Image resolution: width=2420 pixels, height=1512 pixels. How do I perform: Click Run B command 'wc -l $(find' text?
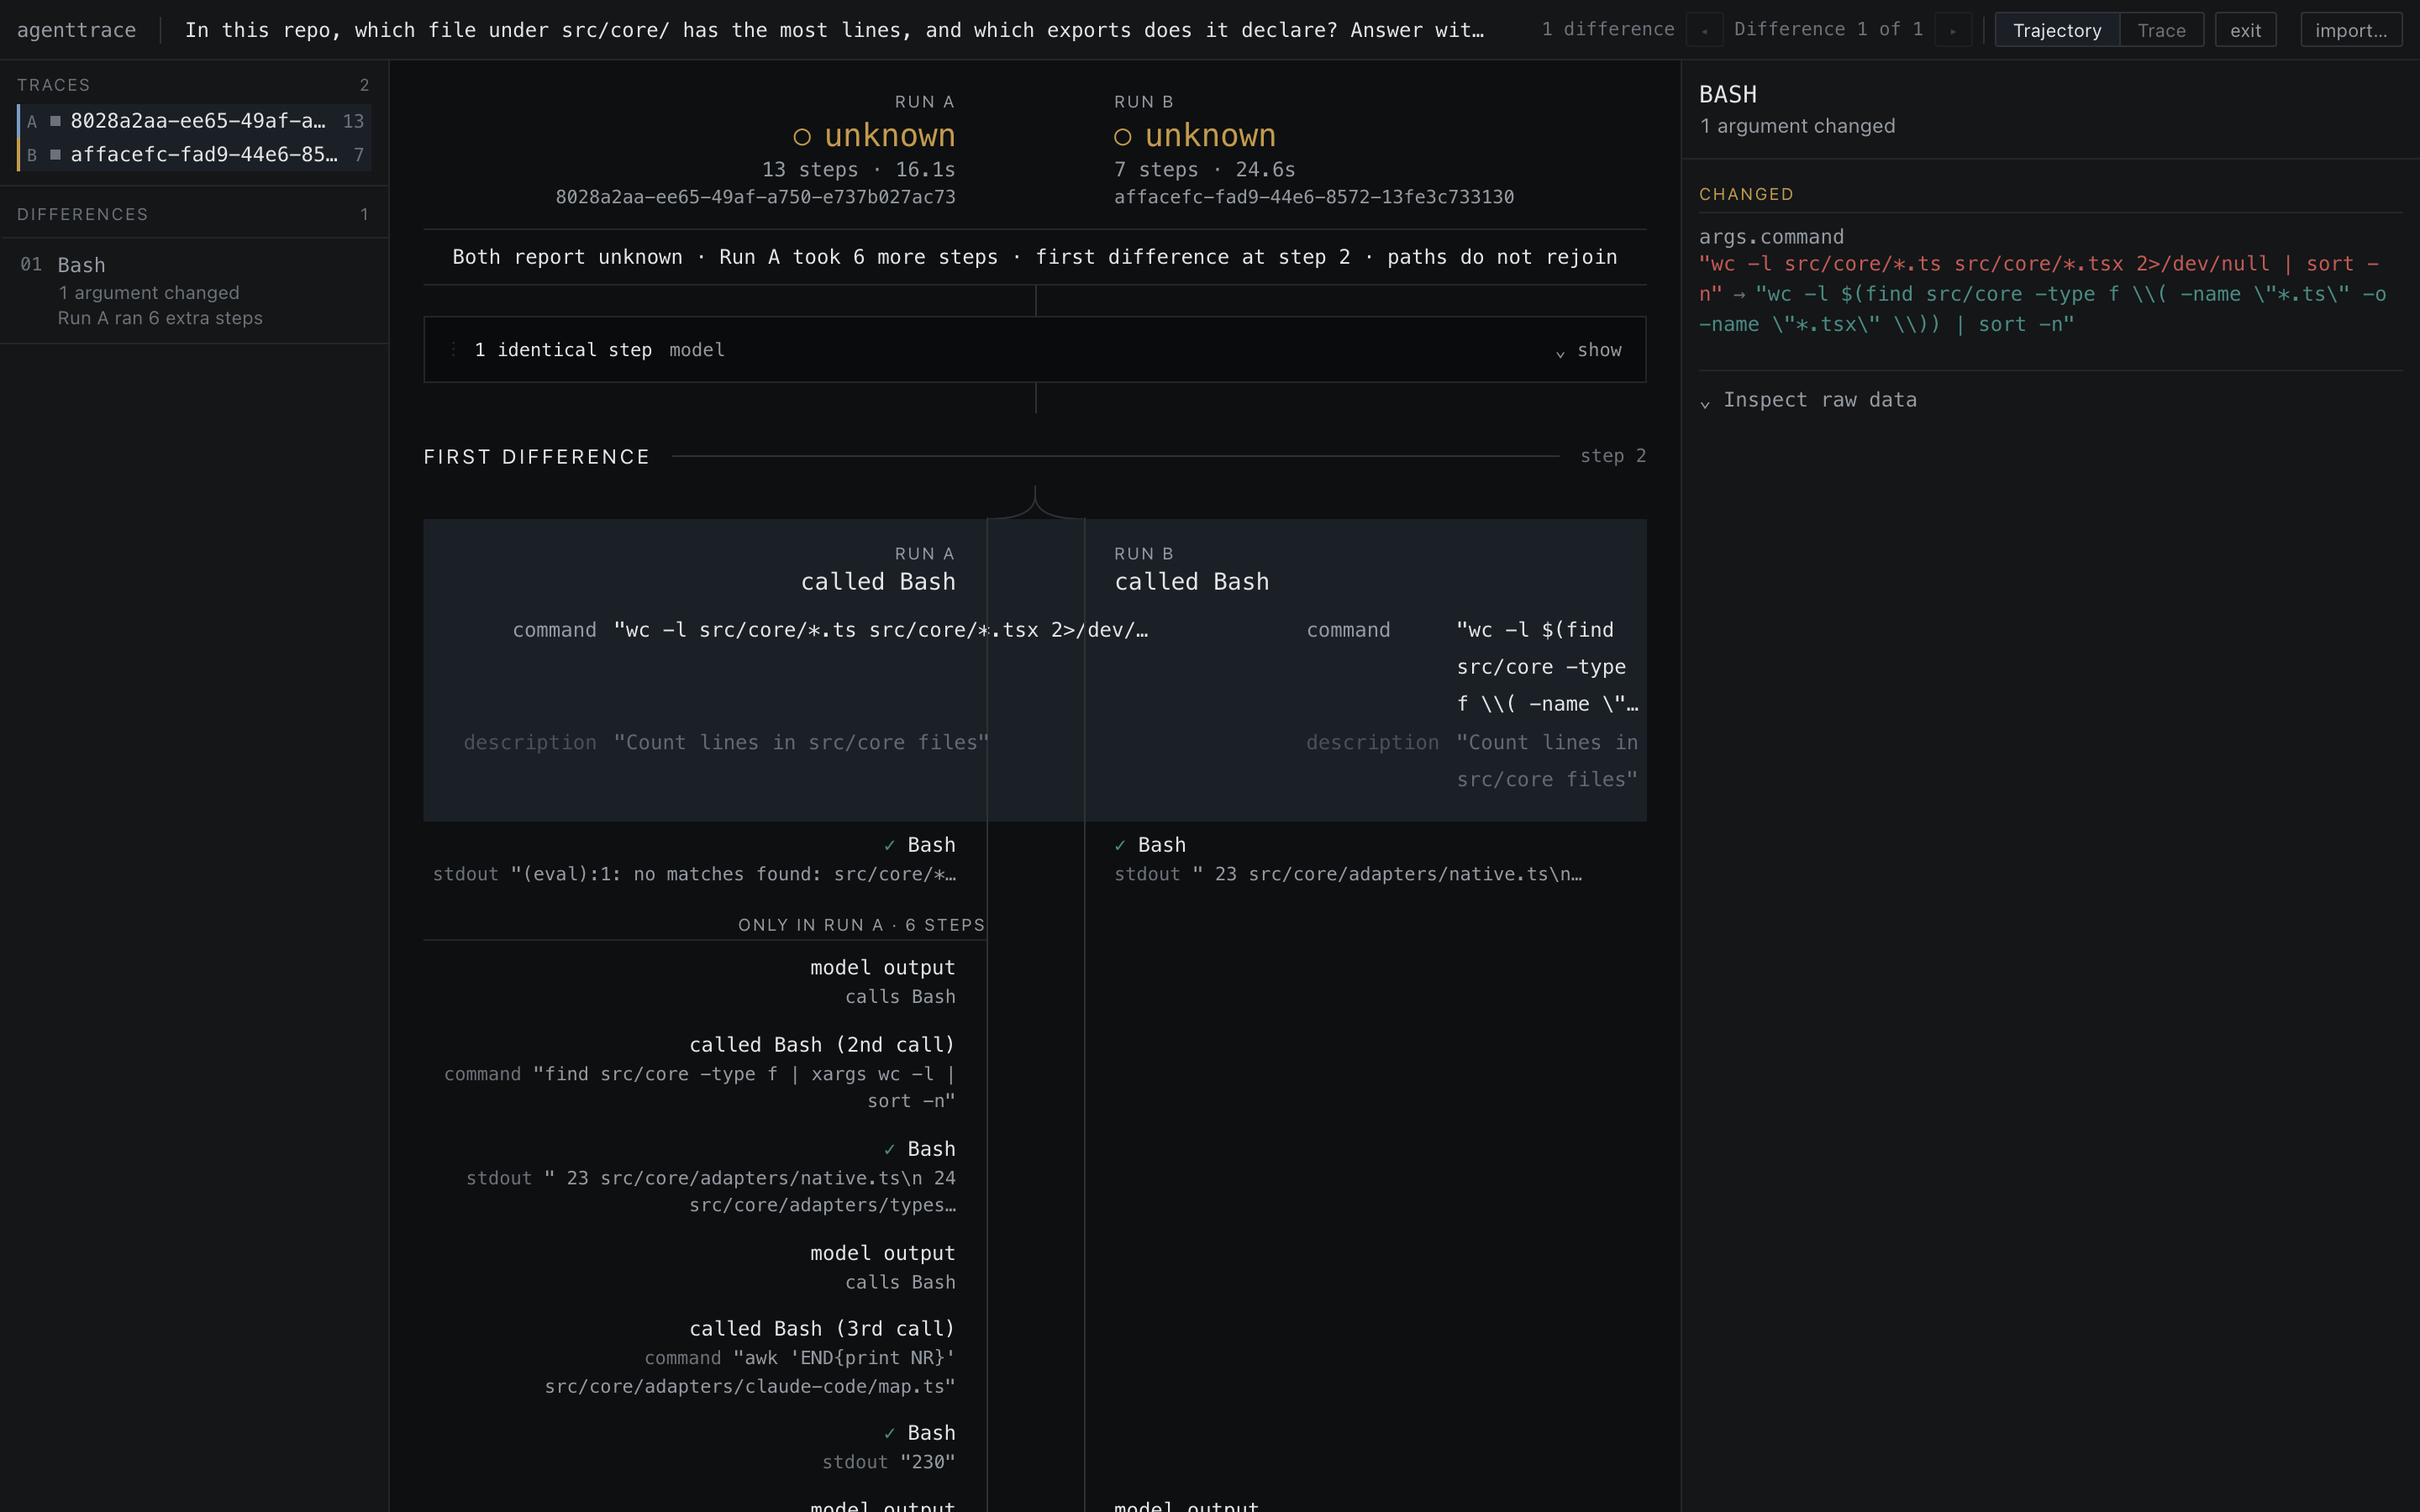1547,667
